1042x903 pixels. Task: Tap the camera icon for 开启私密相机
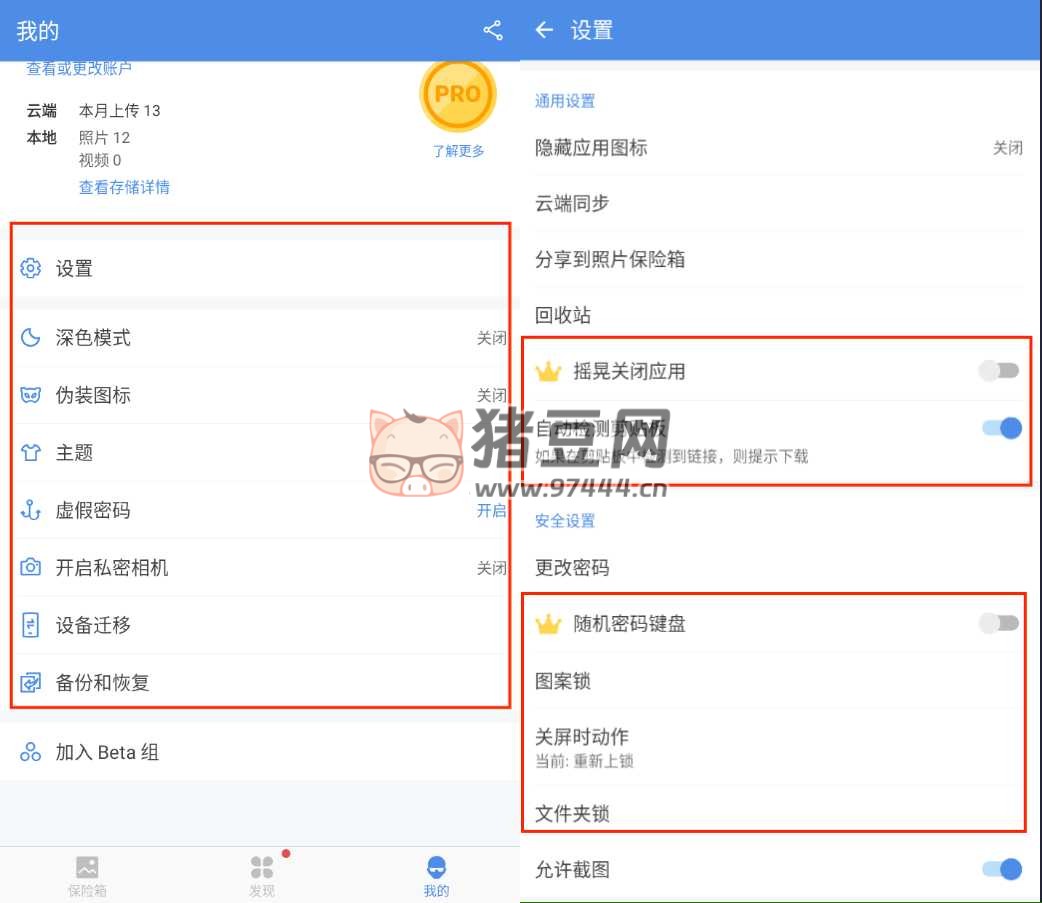tap(31, 568)
